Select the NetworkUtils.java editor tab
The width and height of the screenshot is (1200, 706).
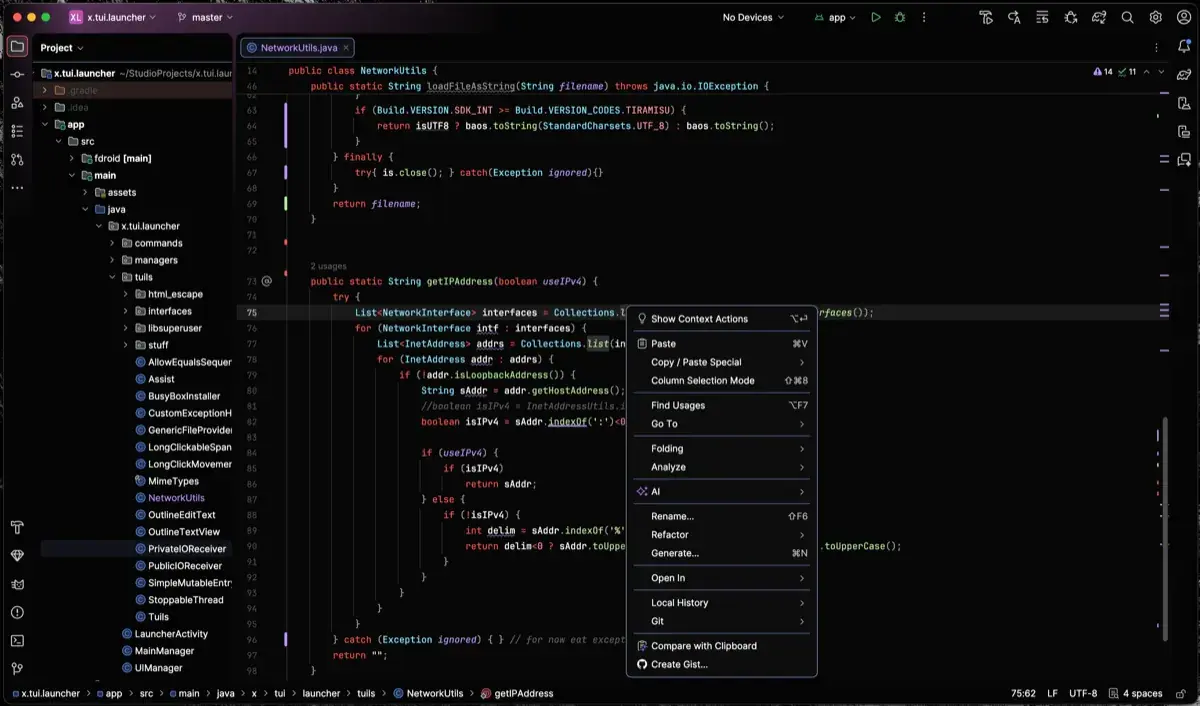(x=297, y=47)
